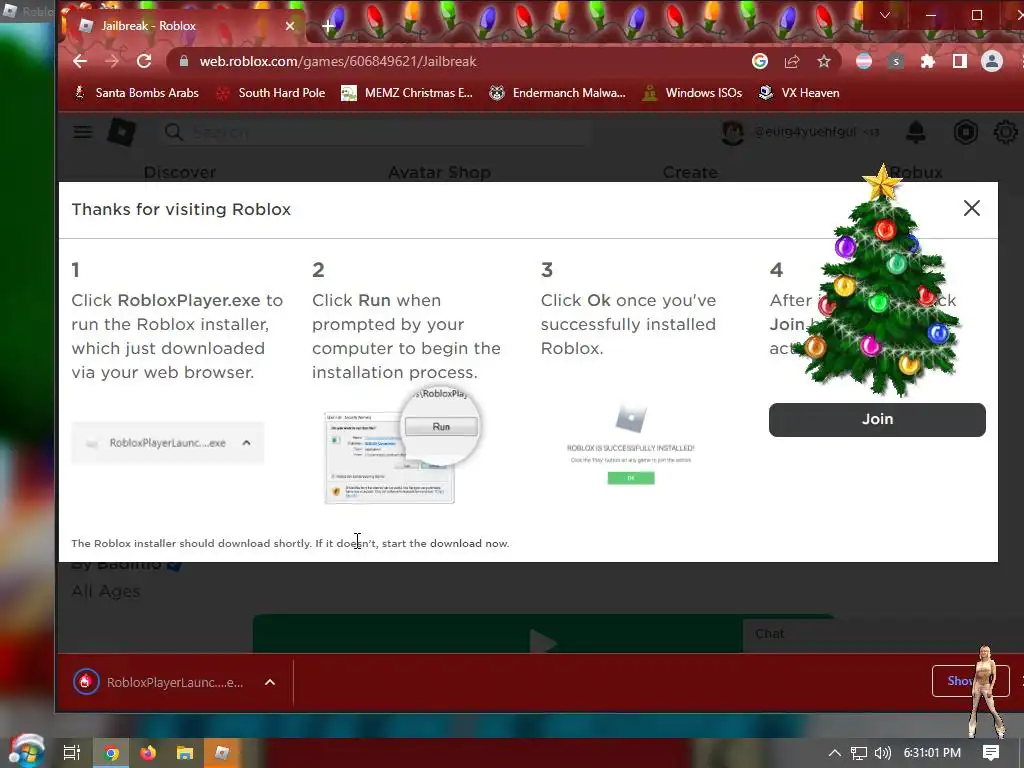Image resolution: width=1024 pixels, height=768 pixels.
Task: Open the MEMZ Christmas bookmark
Action: click(407, 93)
